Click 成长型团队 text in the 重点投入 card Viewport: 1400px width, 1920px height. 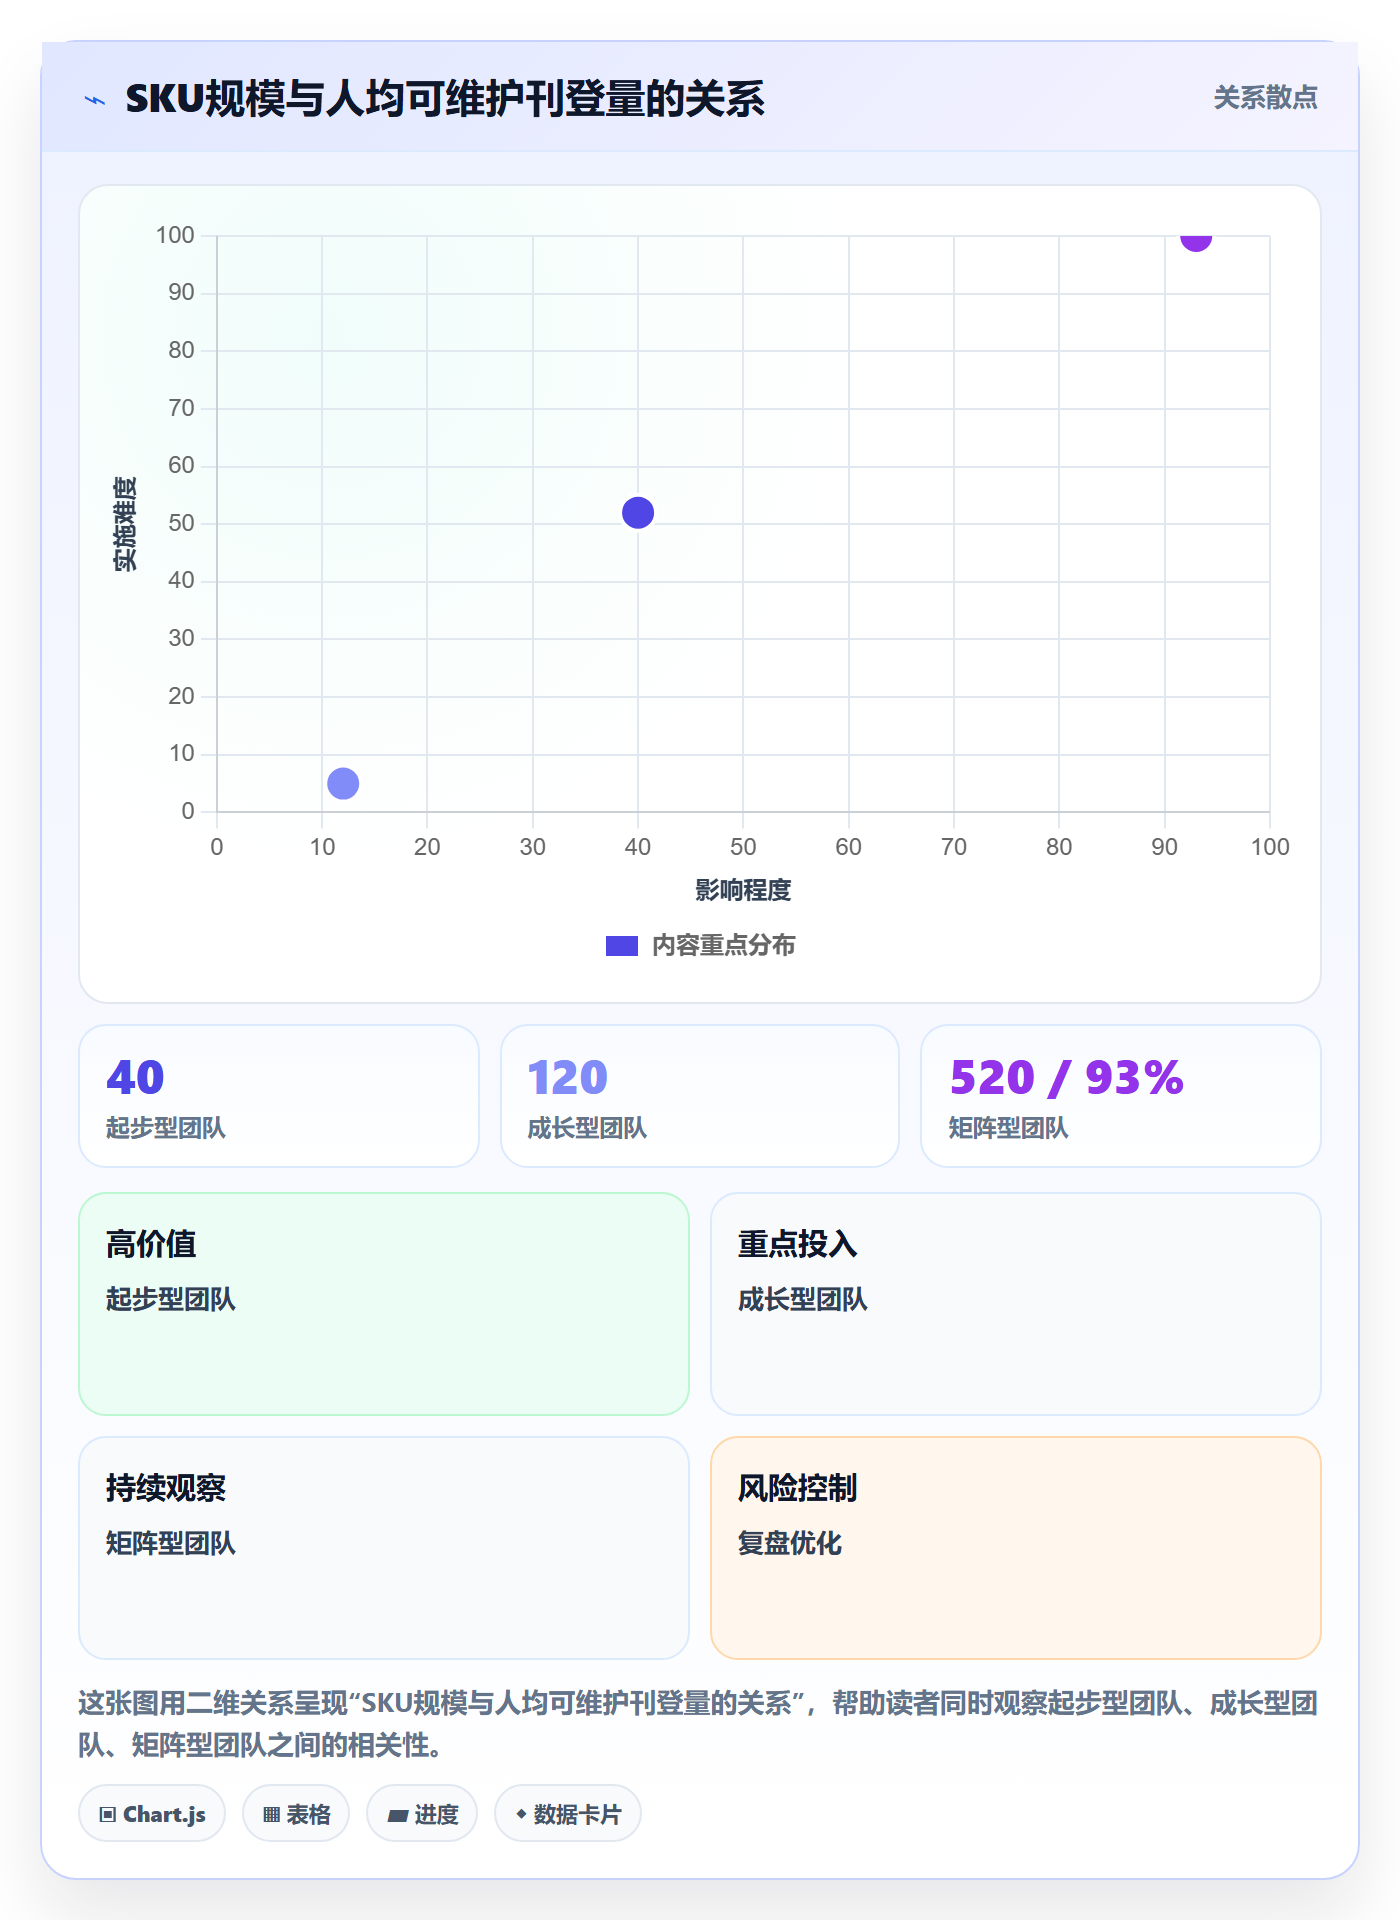(803, 1299)
